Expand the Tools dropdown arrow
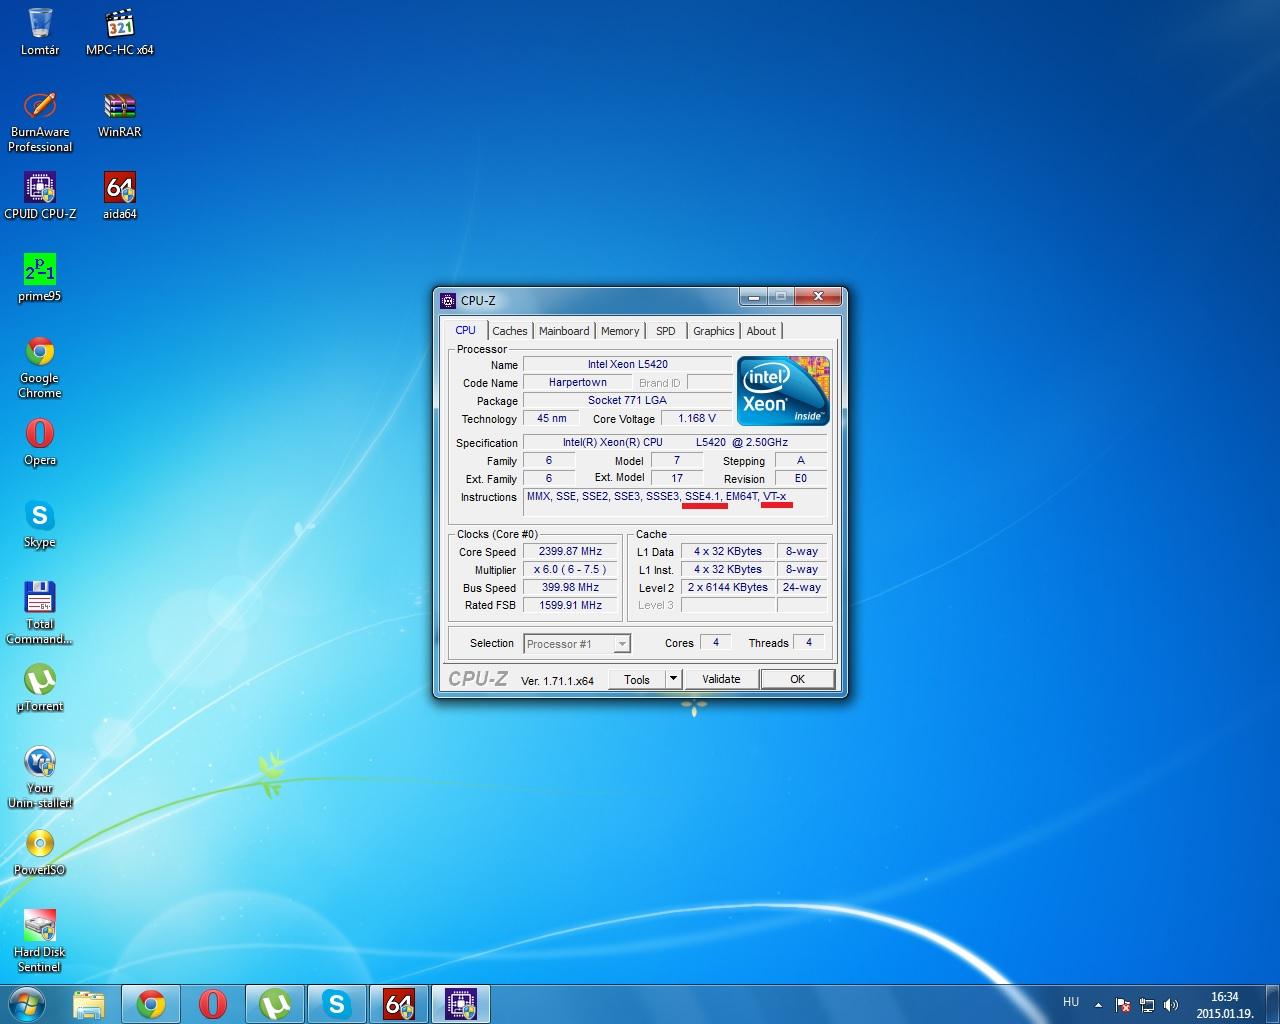The width and height of the screenshot is (1280, 1024). [673, 679]
